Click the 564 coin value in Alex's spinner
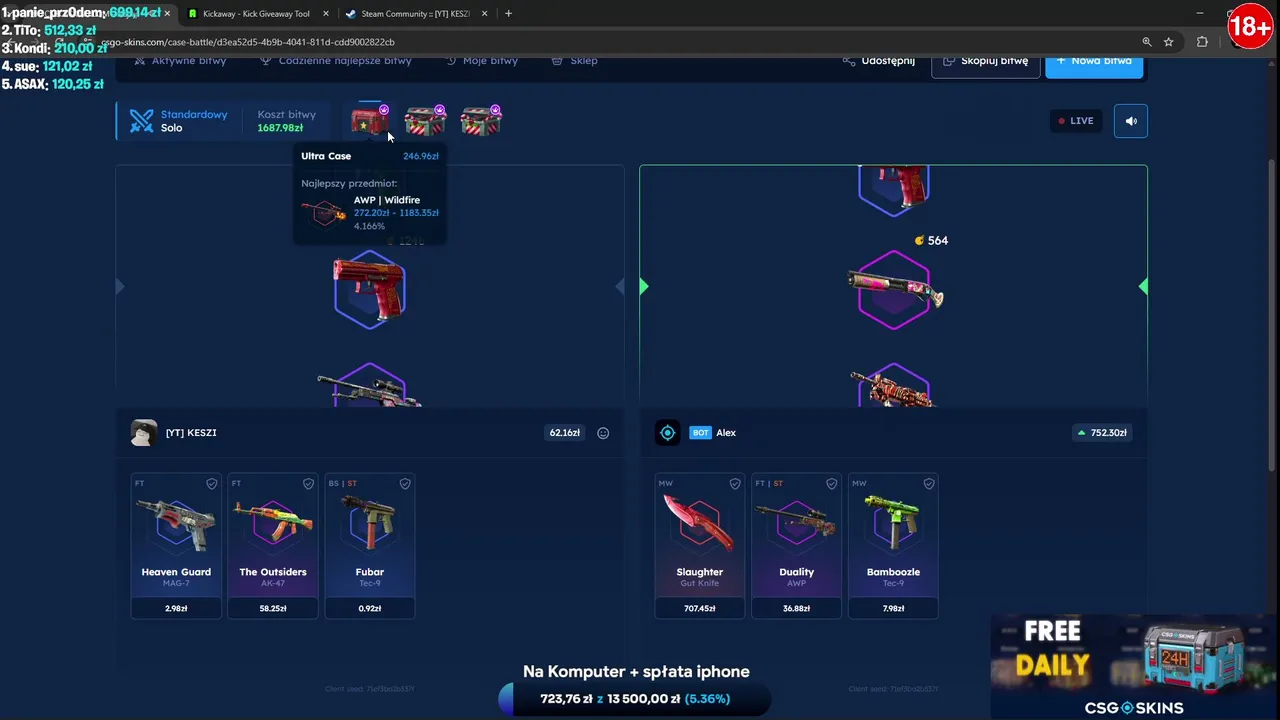This screenshot has height=720, width=1280. (931, 241)
